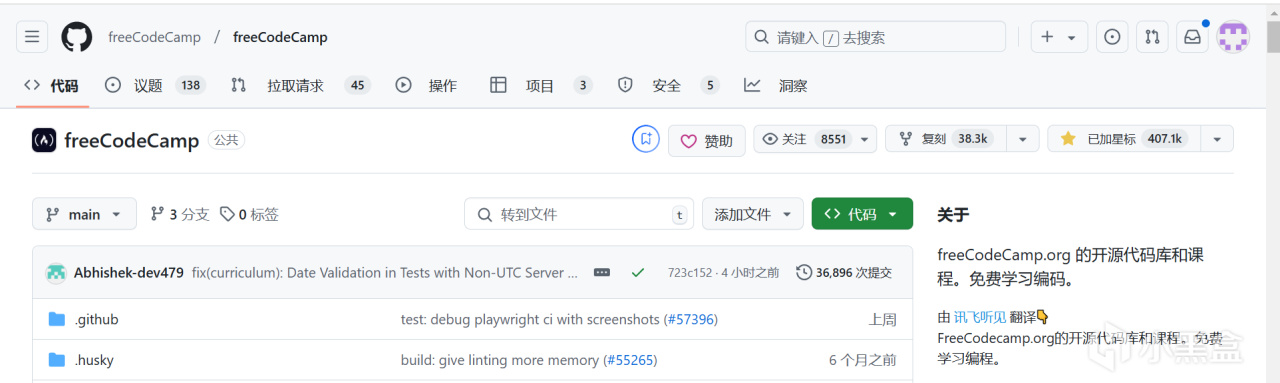Switch to the 操作 tab
The width and height of the screenshot is (1280, 383).
pyautogui.click(x=427, y=85)
